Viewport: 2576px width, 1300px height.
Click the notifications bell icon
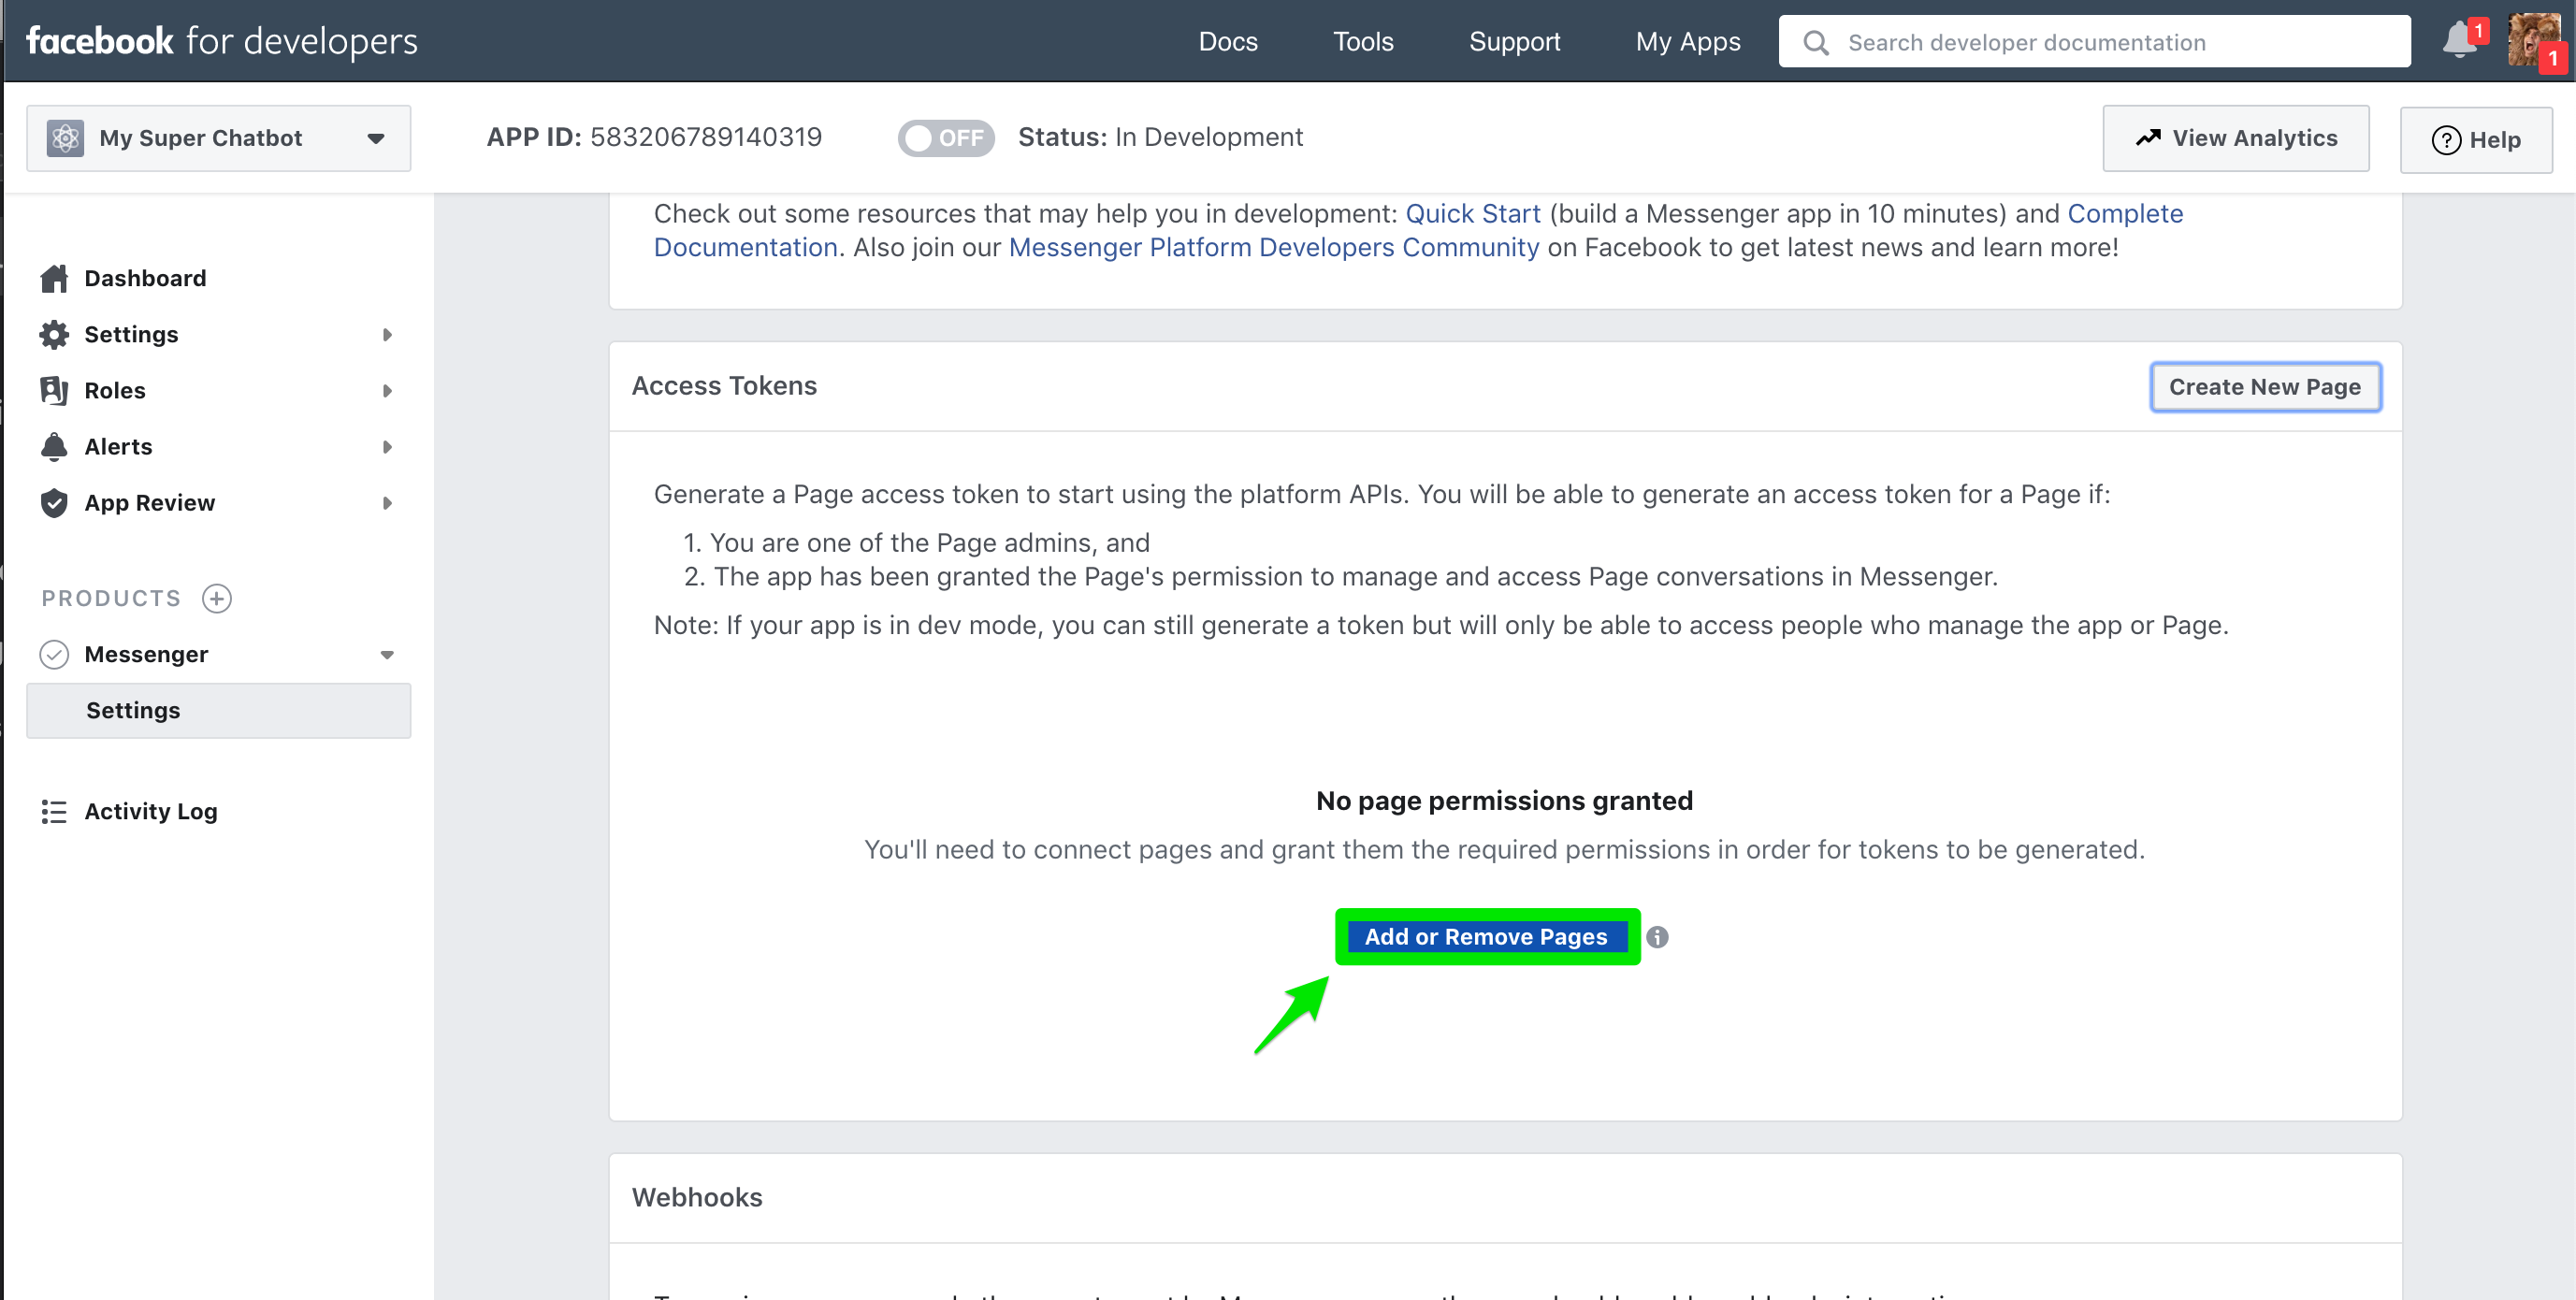2459,41
